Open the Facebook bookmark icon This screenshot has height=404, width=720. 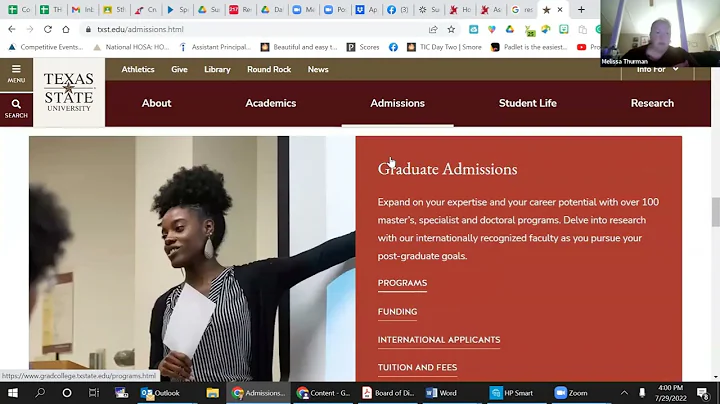393,47
